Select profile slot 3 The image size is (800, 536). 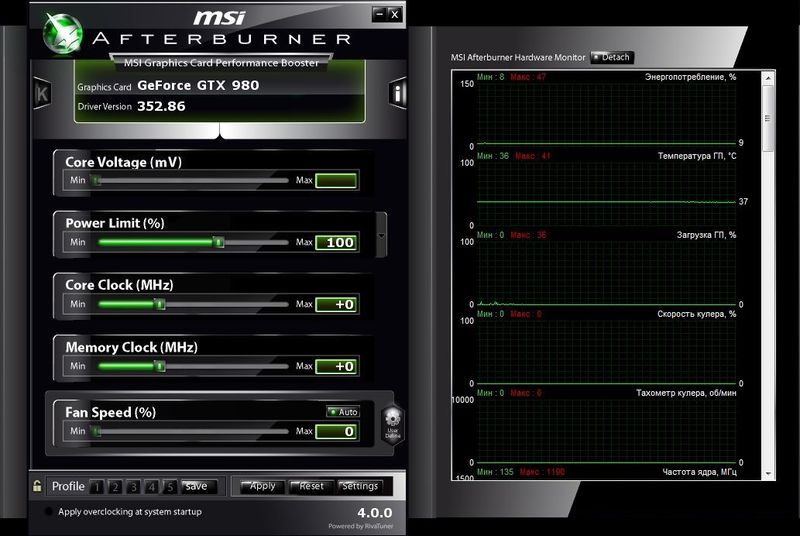coord(134,487)
